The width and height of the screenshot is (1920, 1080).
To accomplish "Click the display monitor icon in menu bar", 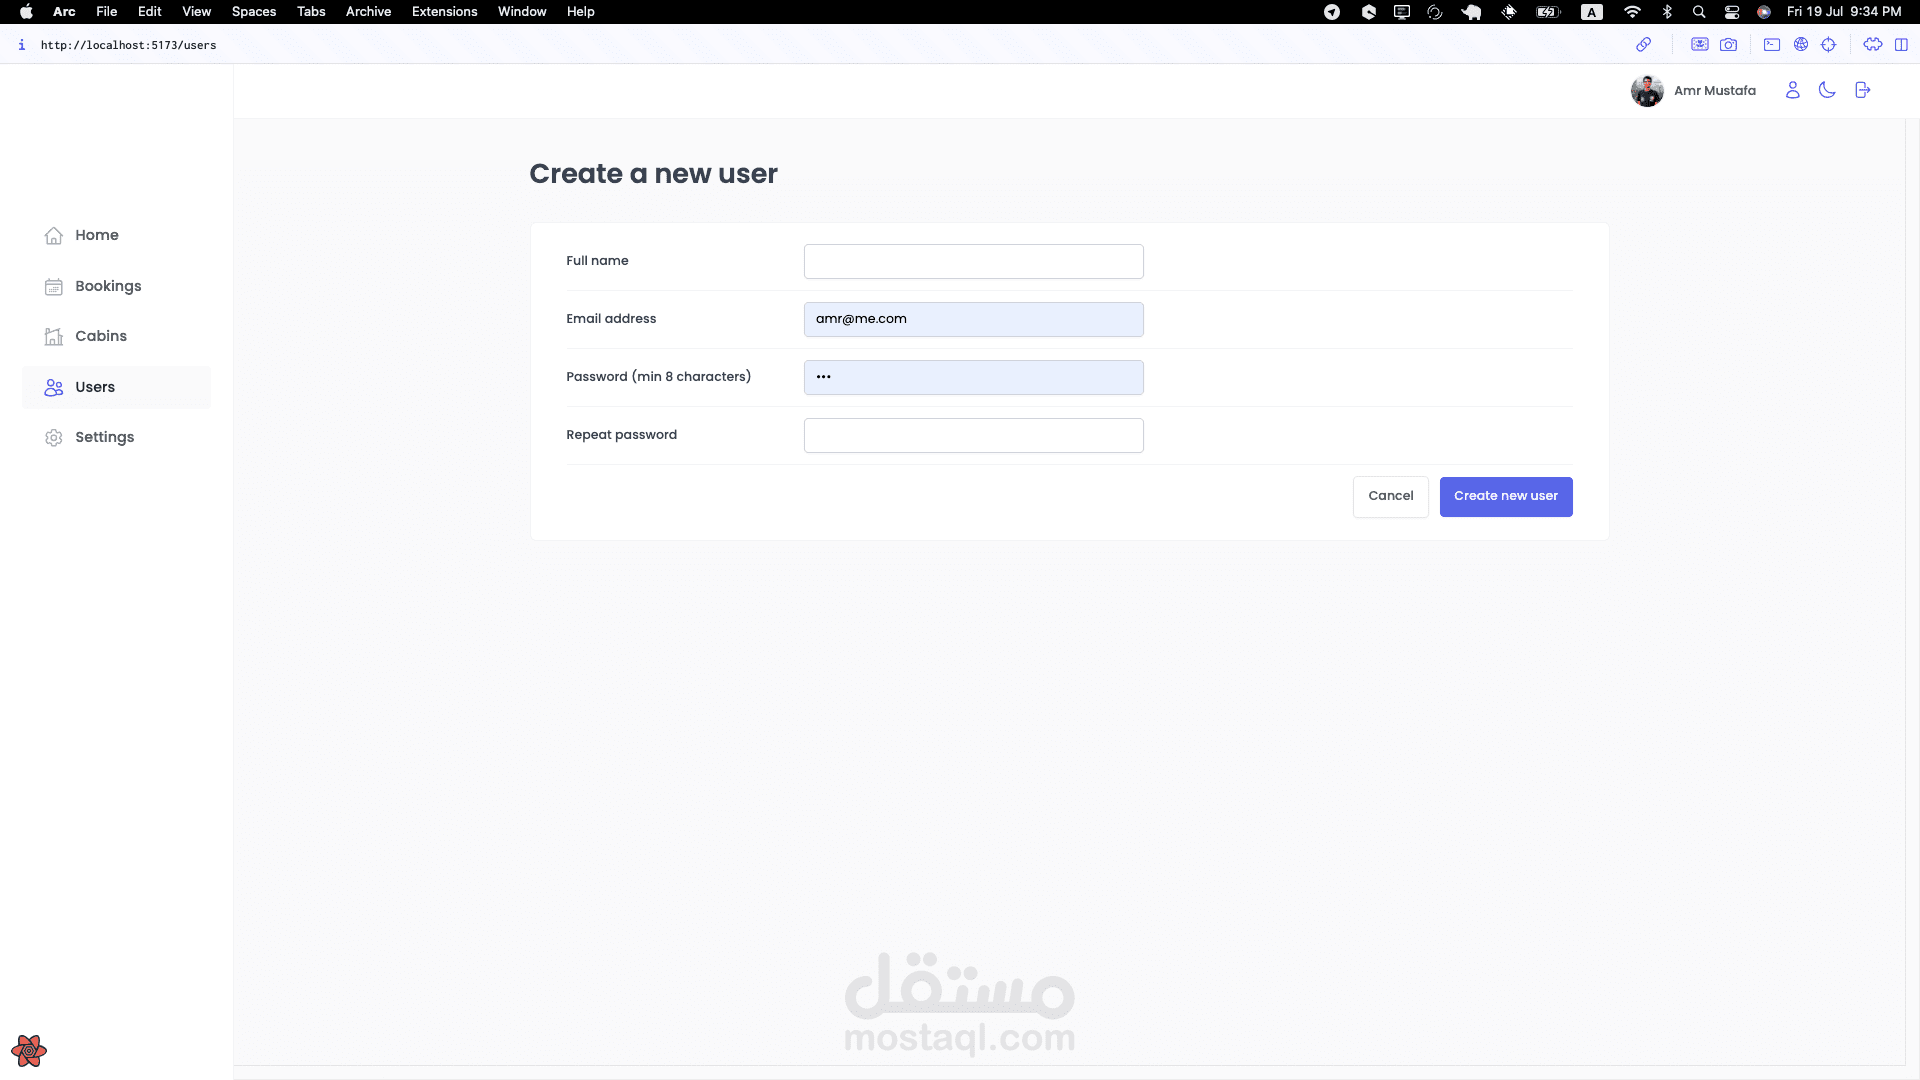I will (x=1402, y=12).
